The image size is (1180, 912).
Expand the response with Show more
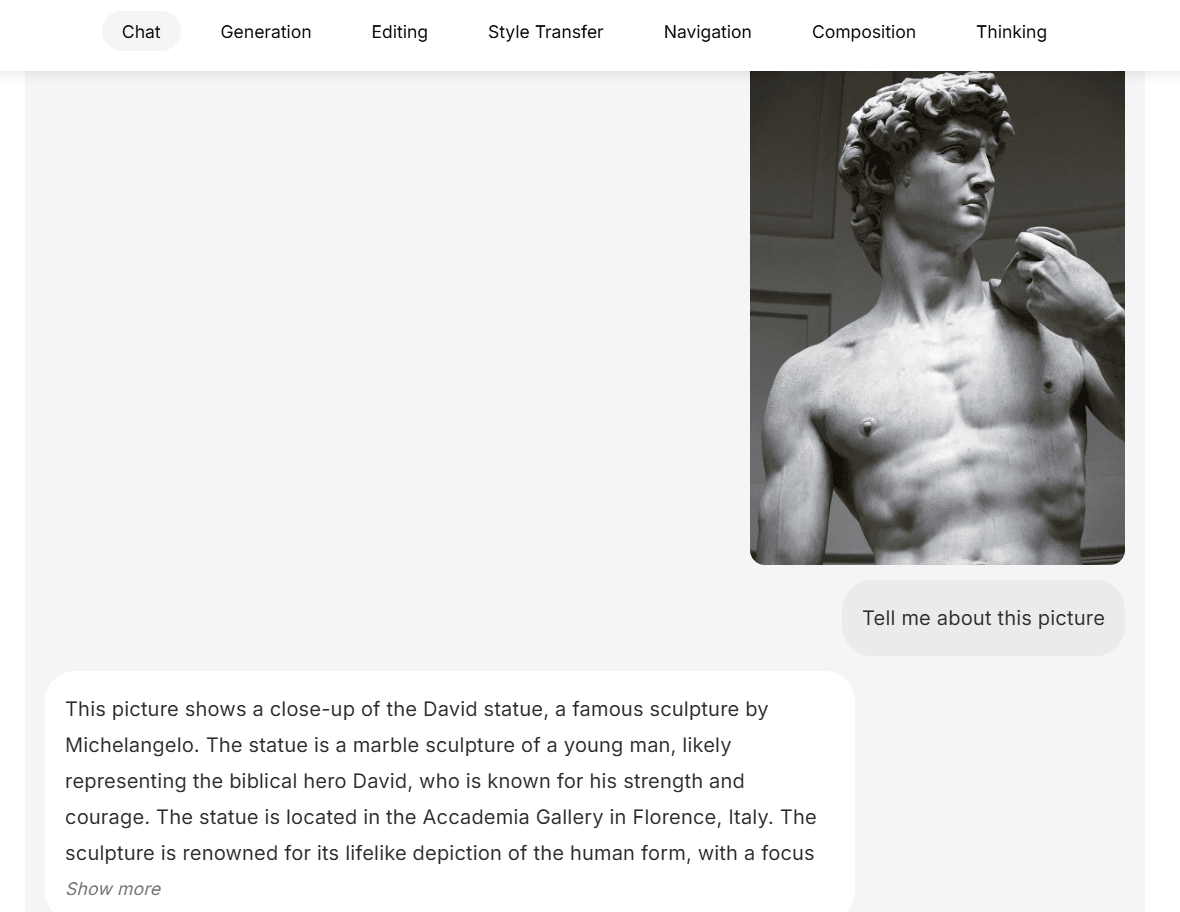tap(113, 889)
